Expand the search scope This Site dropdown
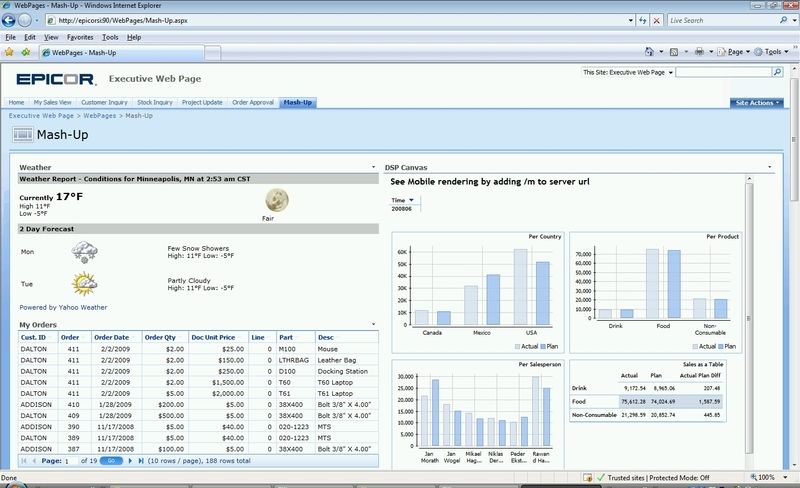 click(670, 73)
